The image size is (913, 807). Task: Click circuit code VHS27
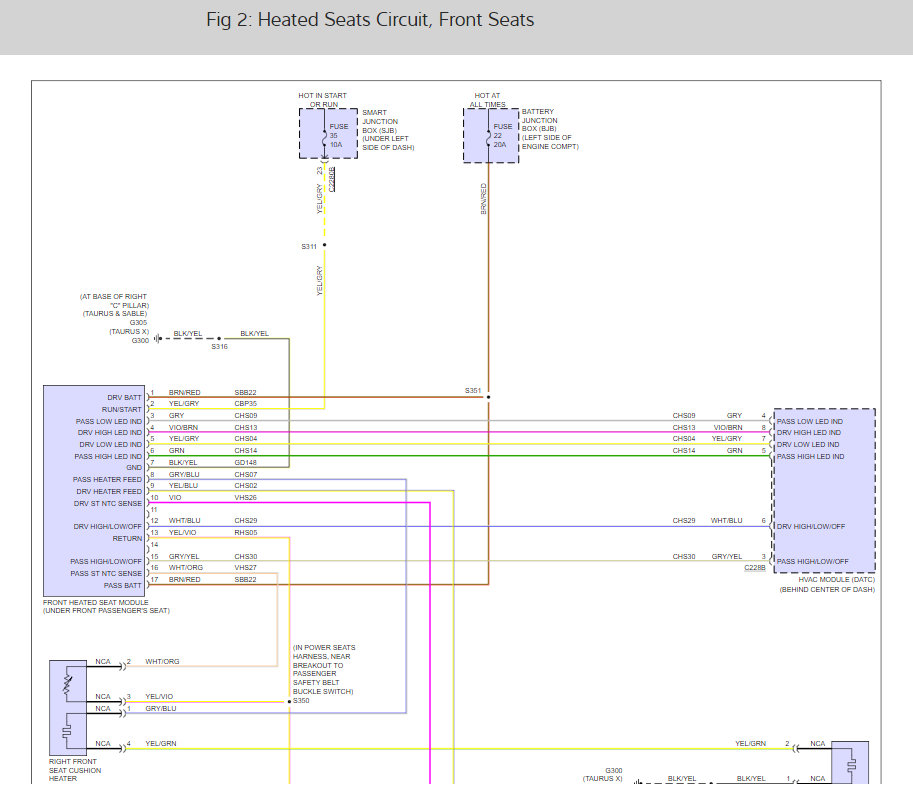pyautogui.click(x=246, y=567)
